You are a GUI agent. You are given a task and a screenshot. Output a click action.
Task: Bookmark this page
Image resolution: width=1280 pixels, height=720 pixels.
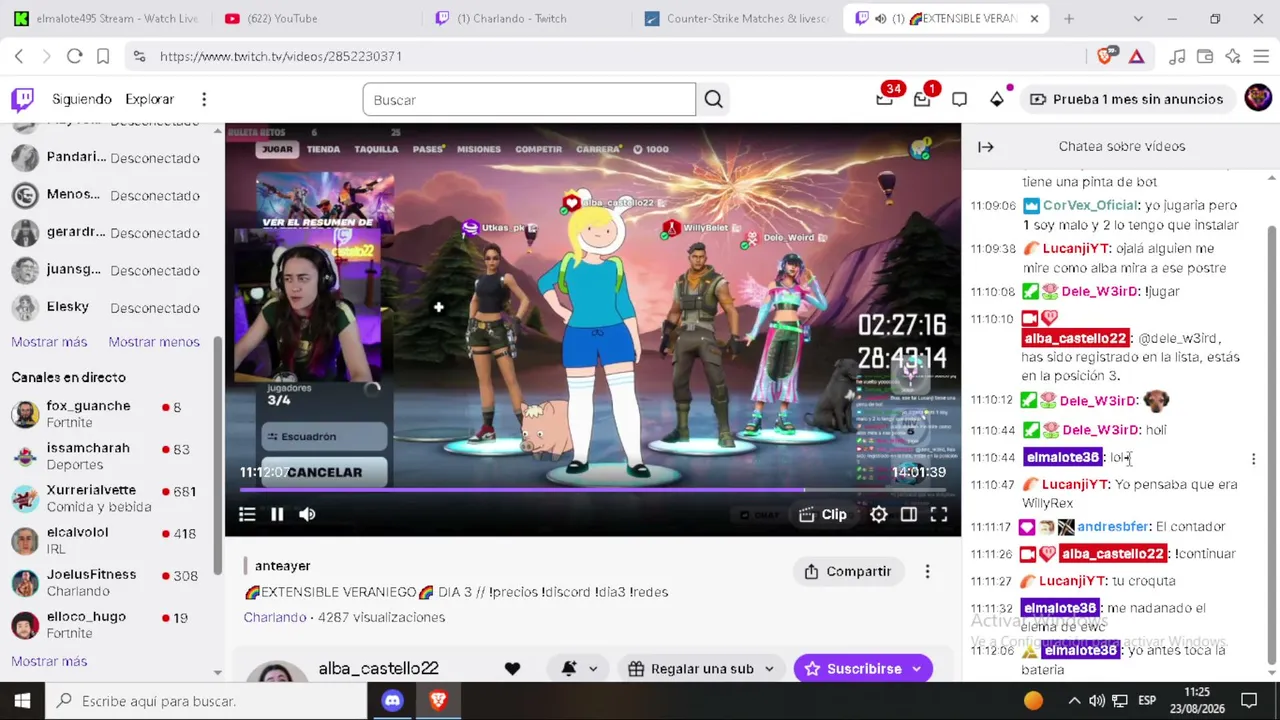[102, 56]
